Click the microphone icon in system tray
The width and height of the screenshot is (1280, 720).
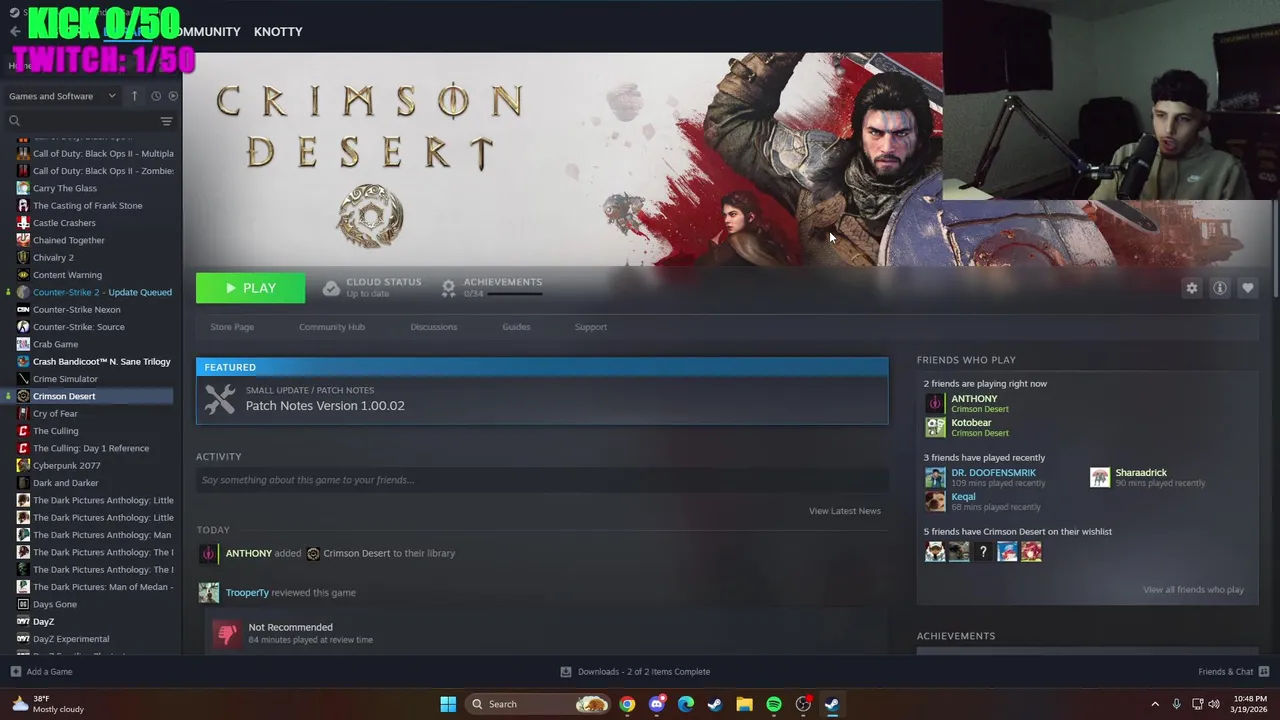(1176, 704)
